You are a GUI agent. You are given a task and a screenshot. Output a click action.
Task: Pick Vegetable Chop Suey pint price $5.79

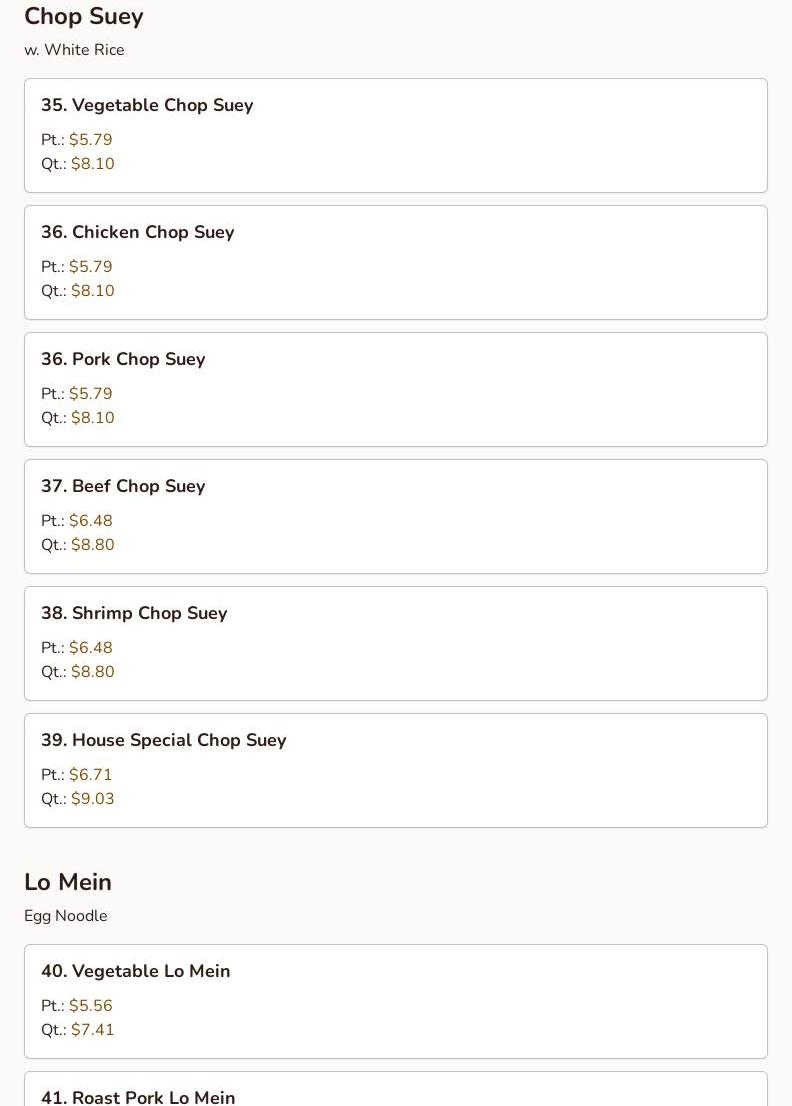pyautogui.click(x=90, y=140)
